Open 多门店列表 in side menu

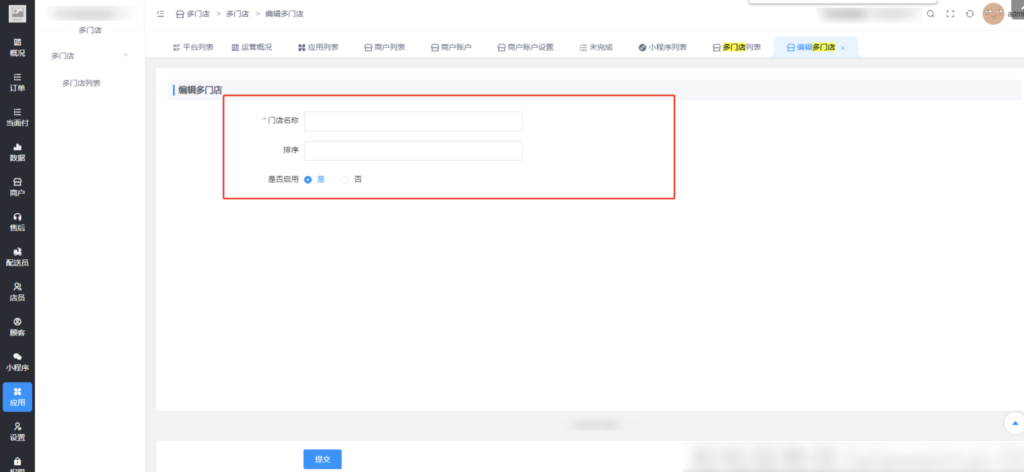[x=82, y=83]
